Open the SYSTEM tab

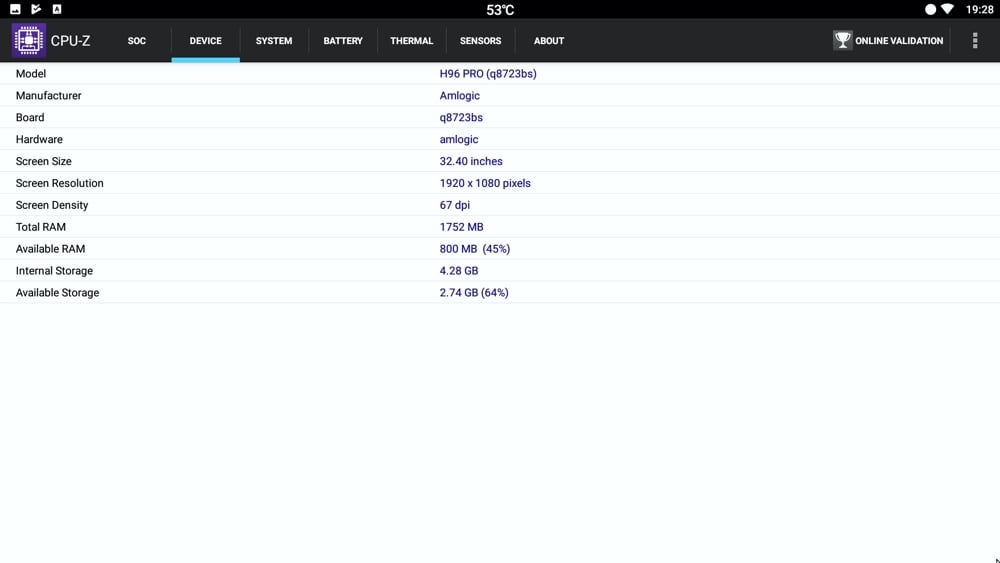click(274, 41)
